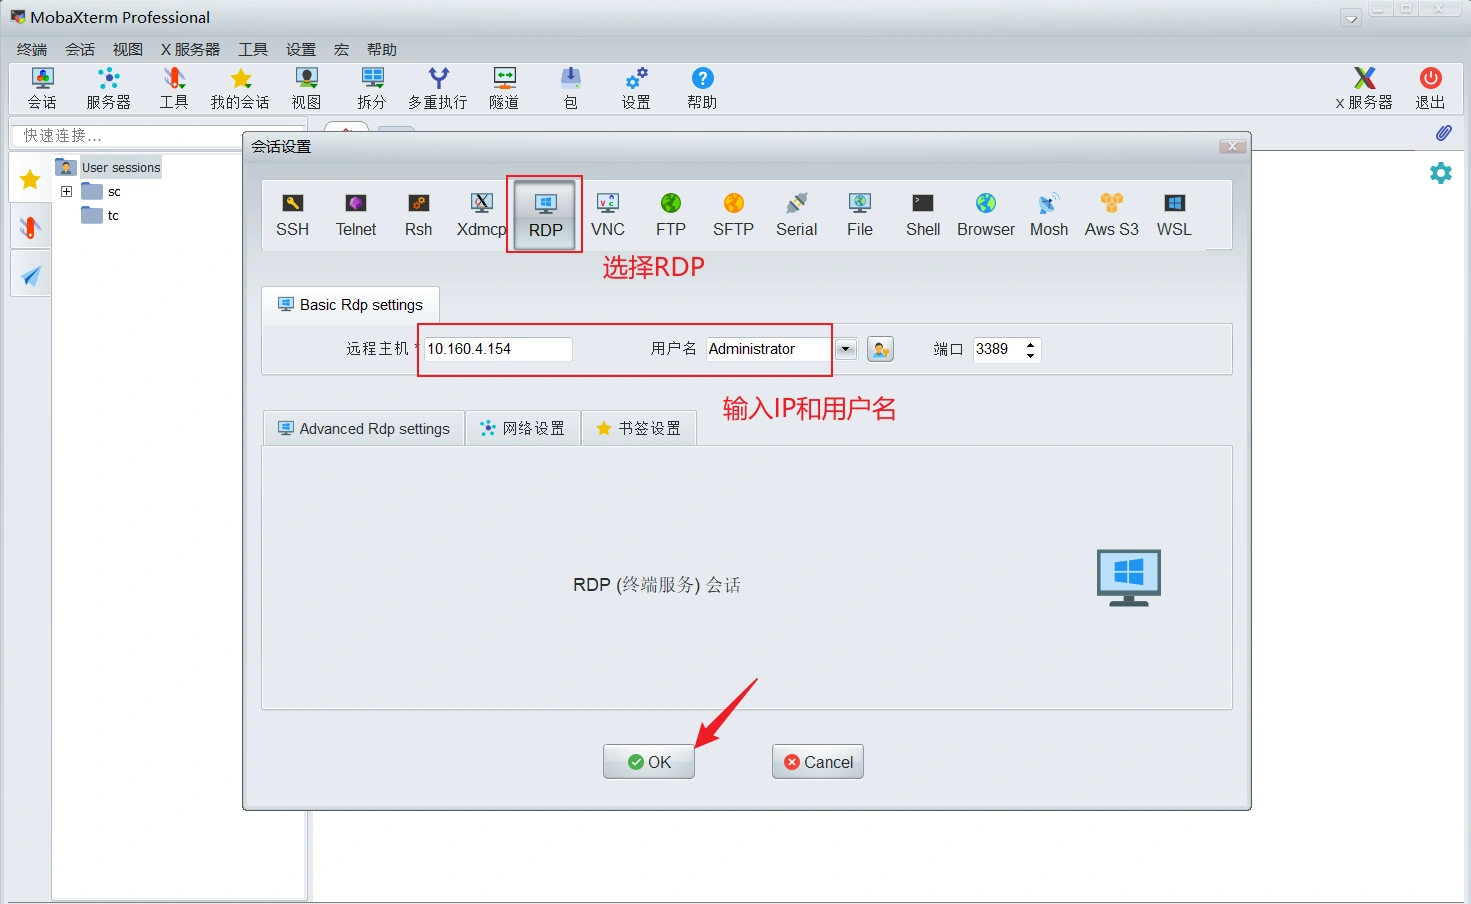Image resolution: width=1471 pixels, height=904 pixels.
Task: Open the 设置 menu in menu bar
Action: [301, 49]
